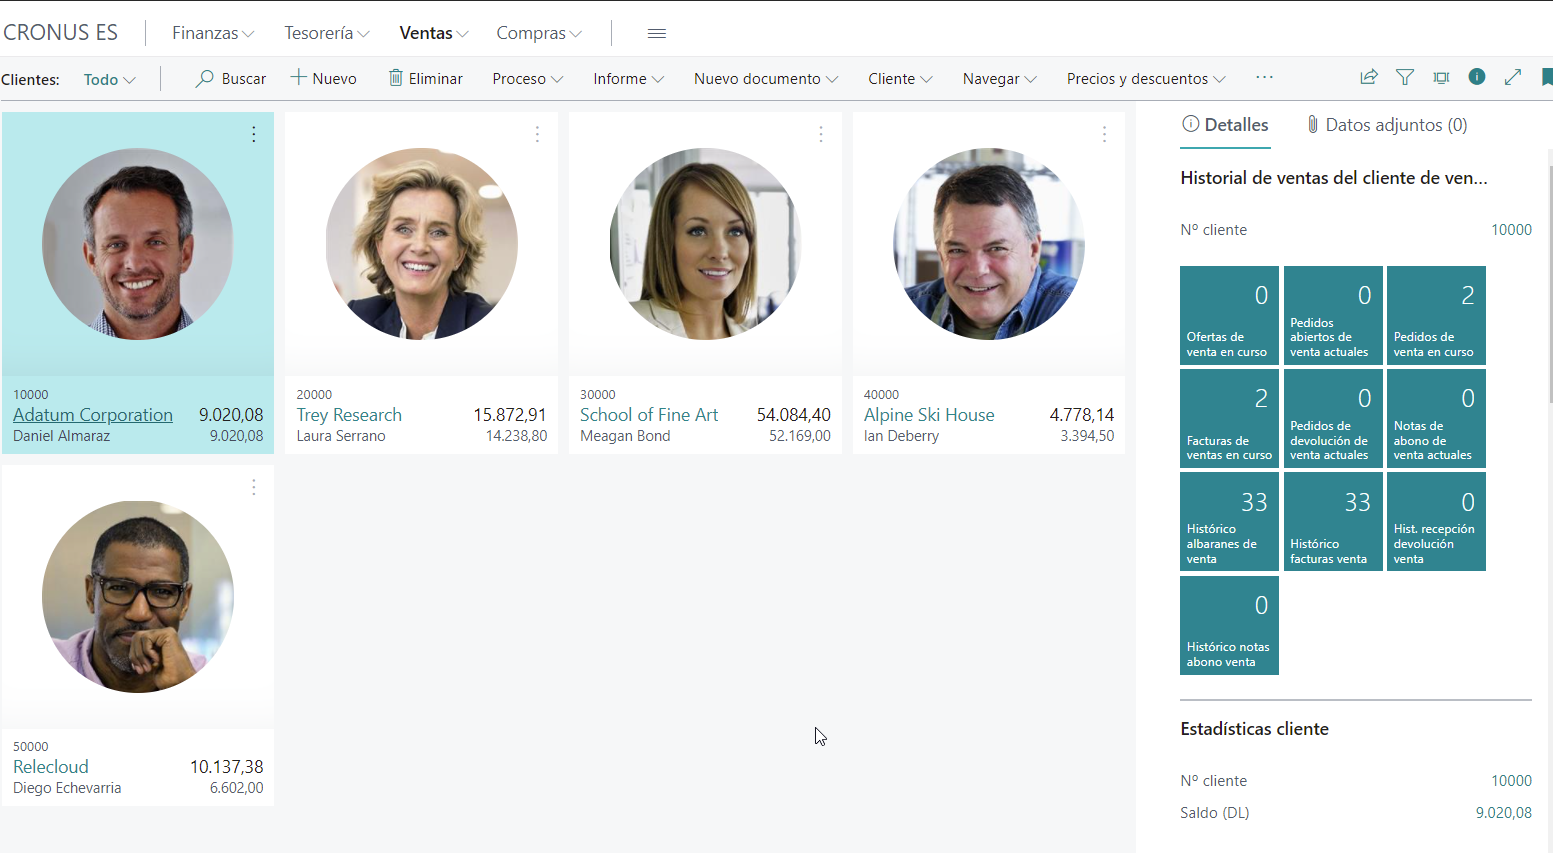Switch the customer list layout view icon

[1441, 77]
